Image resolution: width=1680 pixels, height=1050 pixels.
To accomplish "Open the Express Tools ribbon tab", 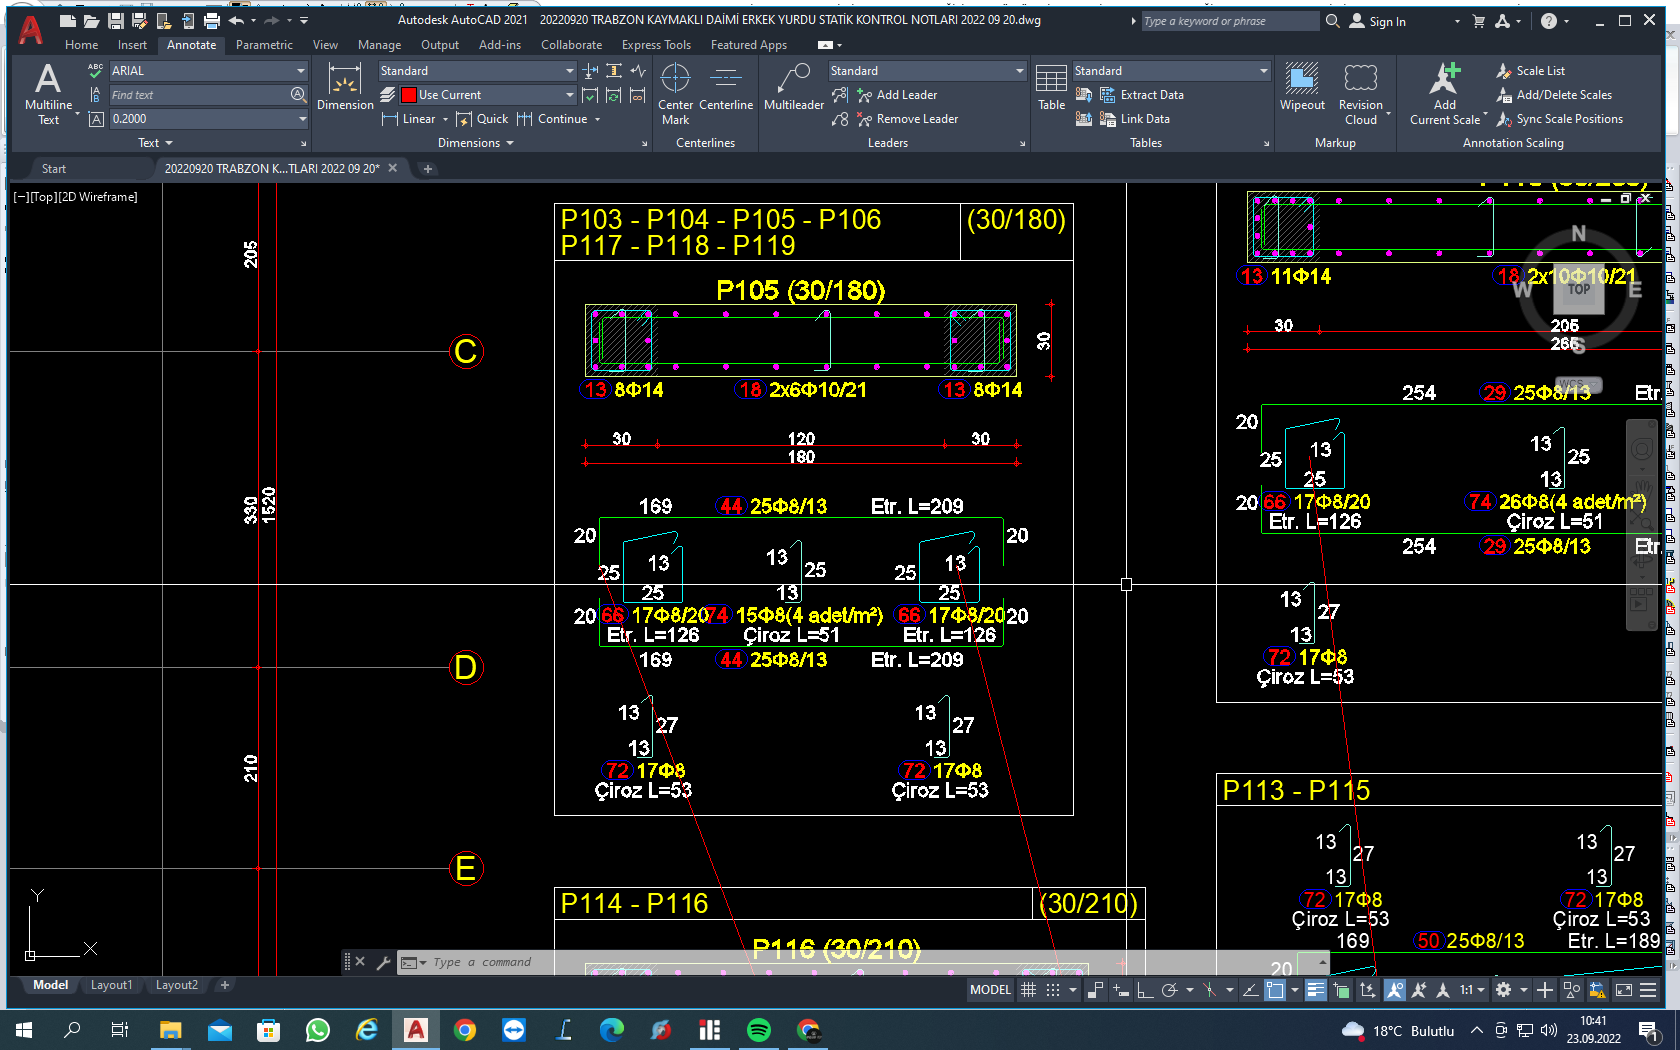I will 656,45.
